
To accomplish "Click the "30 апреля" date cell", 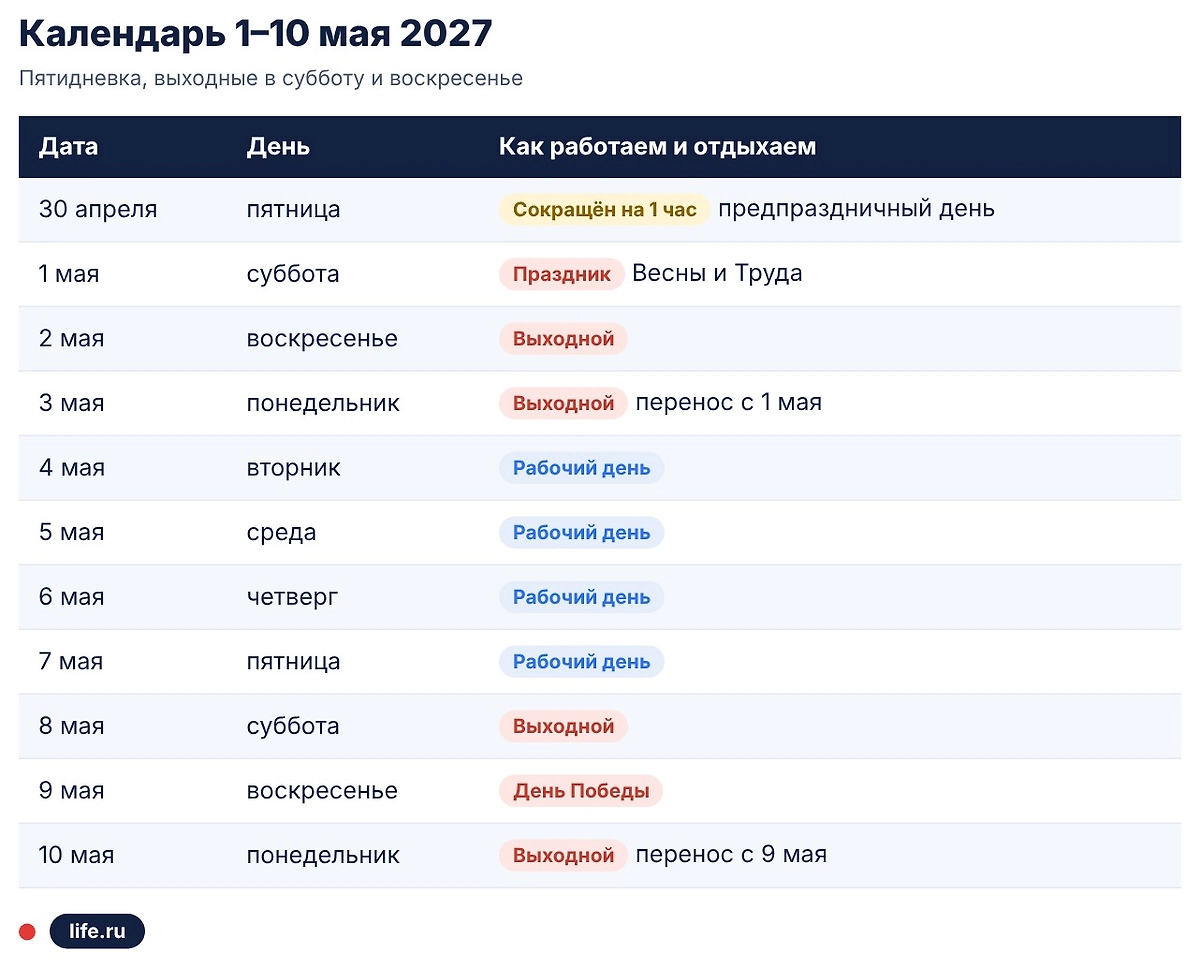I will pos(98,209).
